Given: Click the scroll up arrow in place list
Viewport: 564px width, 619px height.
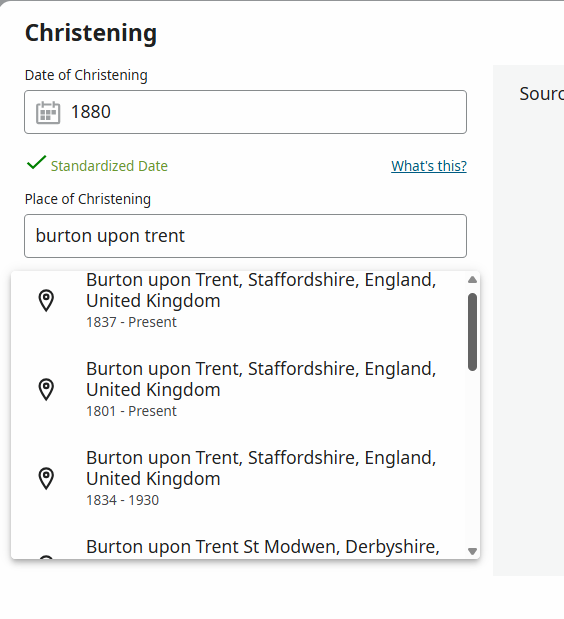Looking at the screenshot, I should click(472, 280).
